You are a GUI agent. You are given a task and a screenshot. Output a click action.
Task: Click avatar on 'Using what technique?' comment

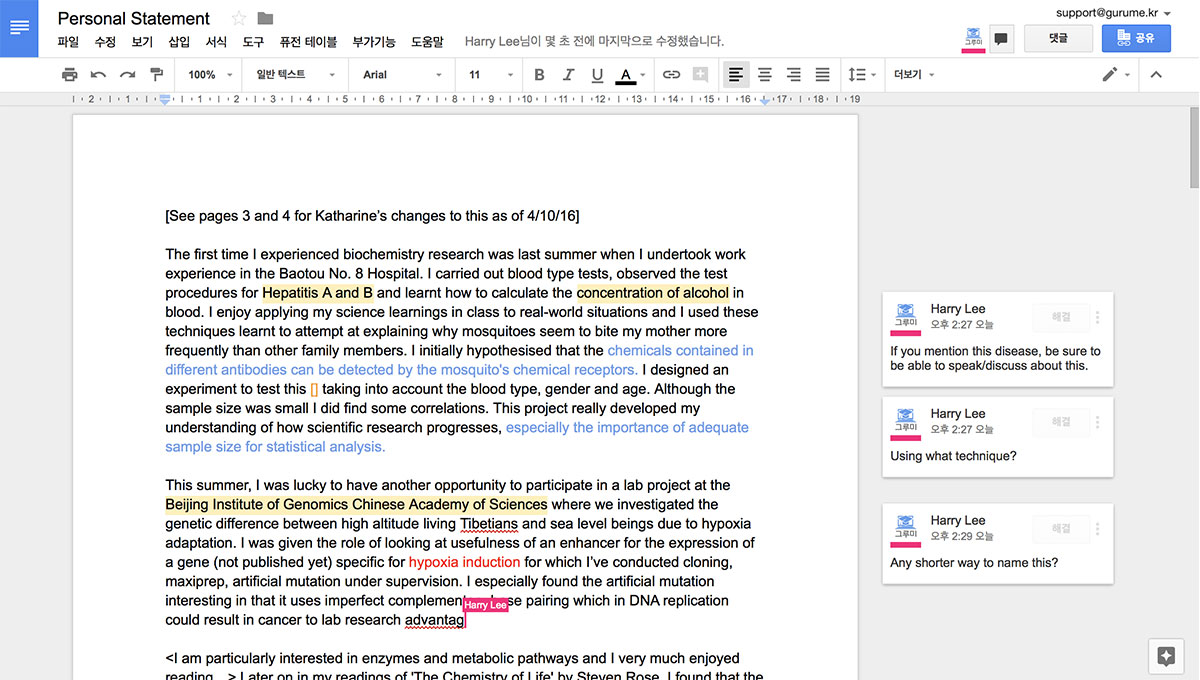906,423
